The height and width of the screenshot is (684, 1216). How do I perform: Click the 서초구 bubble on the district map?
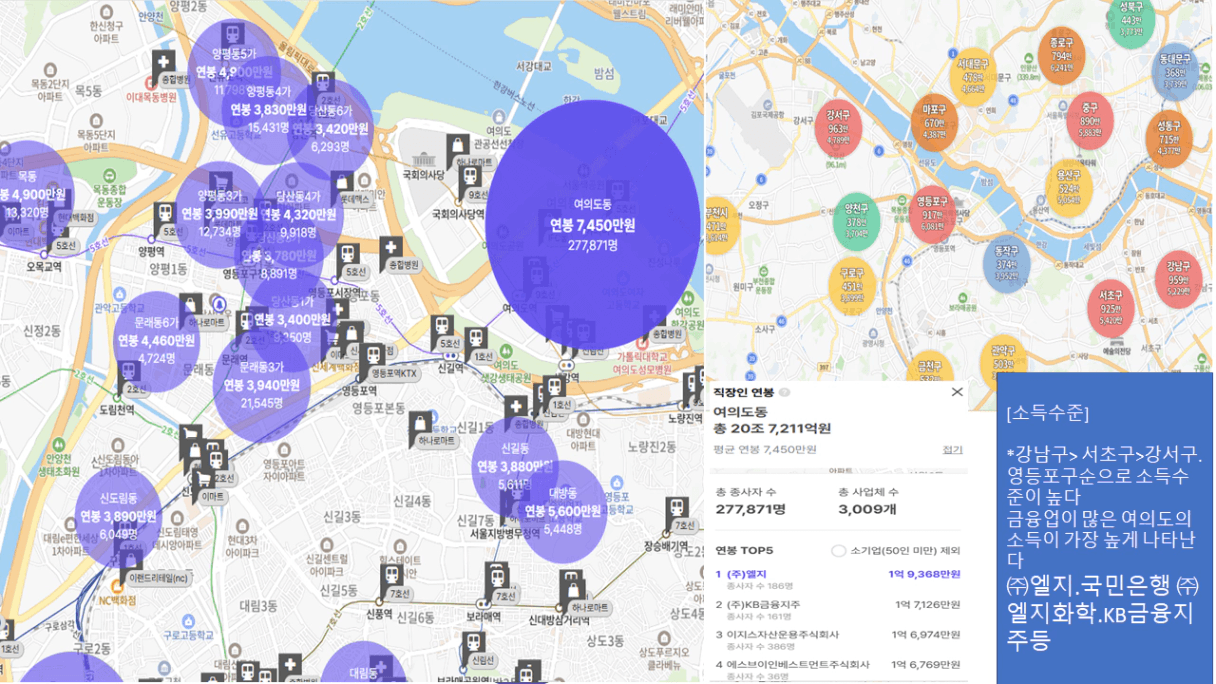(x=1110, y=307)
